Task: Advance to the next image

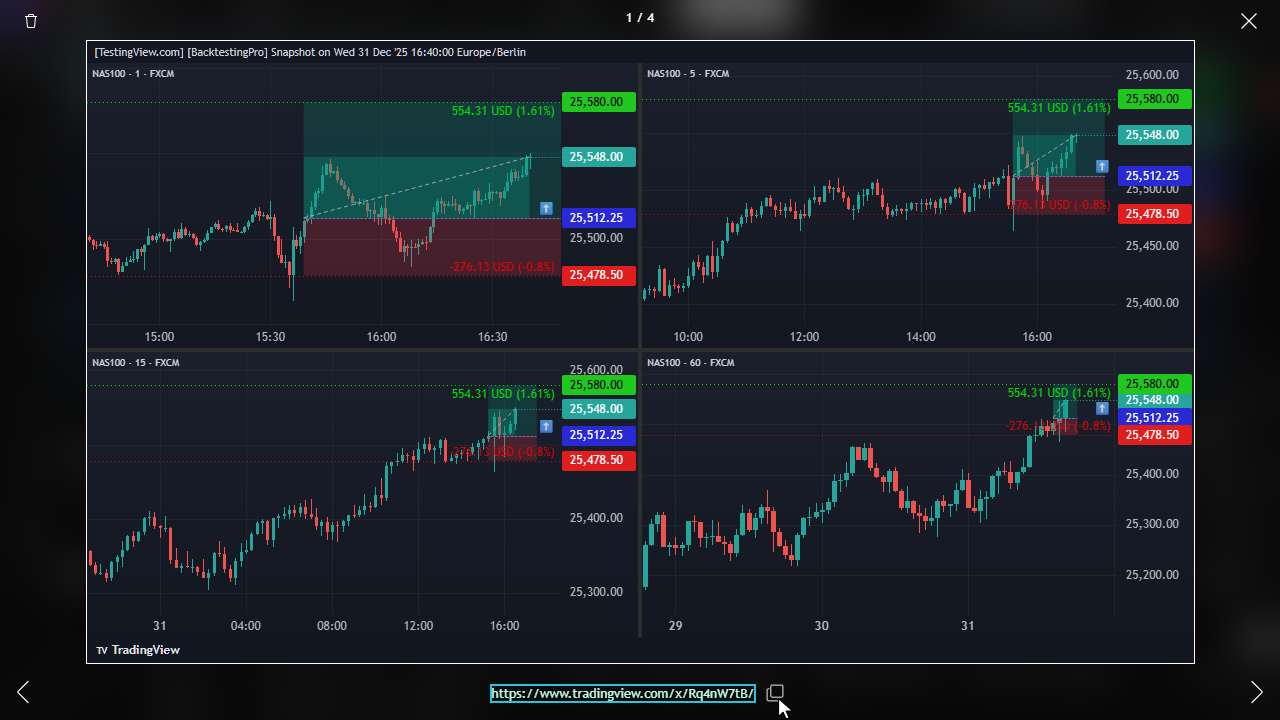Action: pyautogui.click(x=1257, y=692)
